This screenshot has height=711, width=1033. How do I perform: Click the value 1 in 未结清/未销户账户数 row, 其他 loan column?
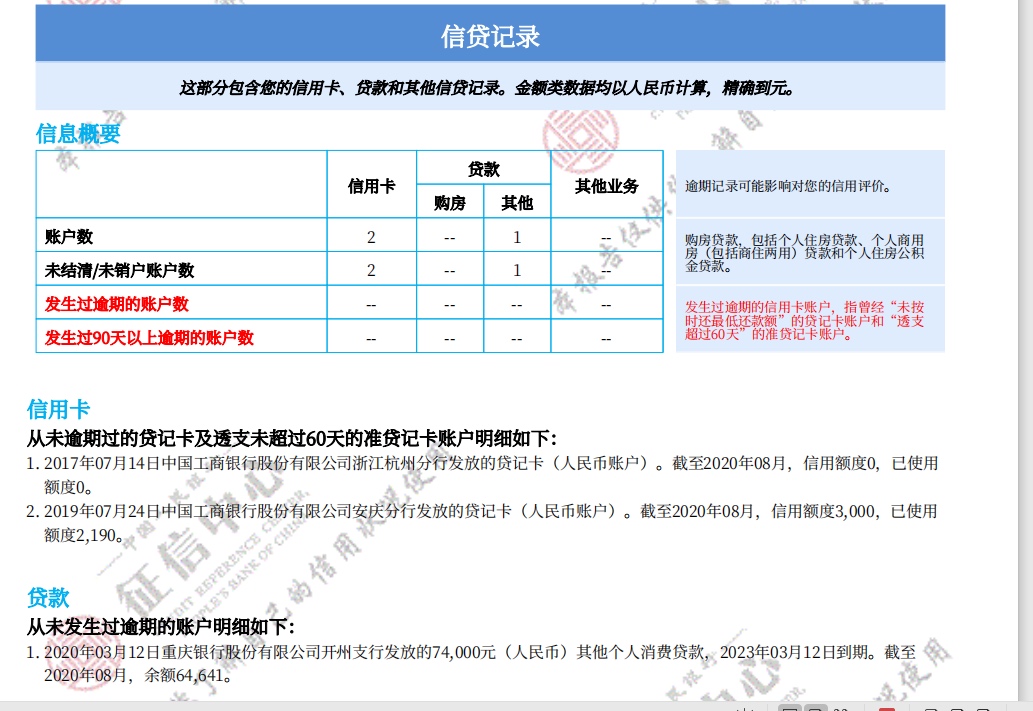coord(517,270)
